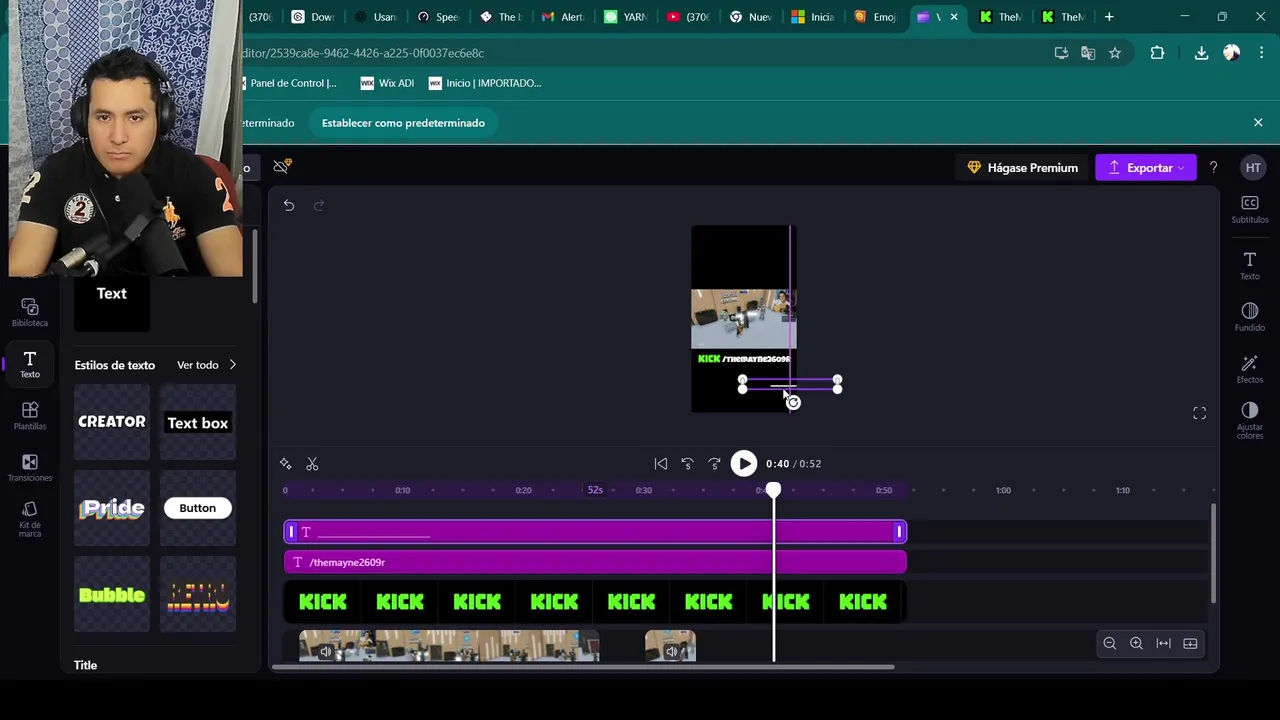1280x720 pixels.
Task: Select the scissors split tool
Action: point(312,464)
